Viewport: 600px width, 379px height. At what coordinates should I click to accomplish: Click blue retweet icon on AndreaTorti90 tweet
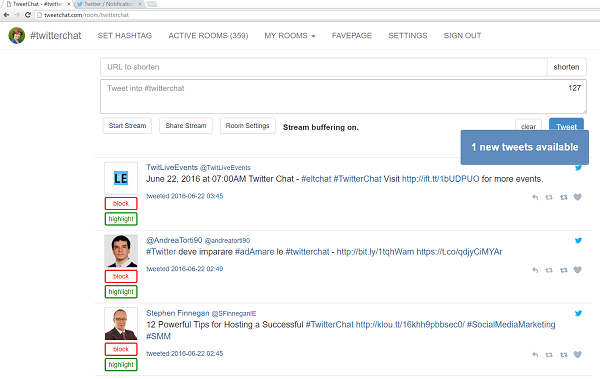[x=564, y=270]
